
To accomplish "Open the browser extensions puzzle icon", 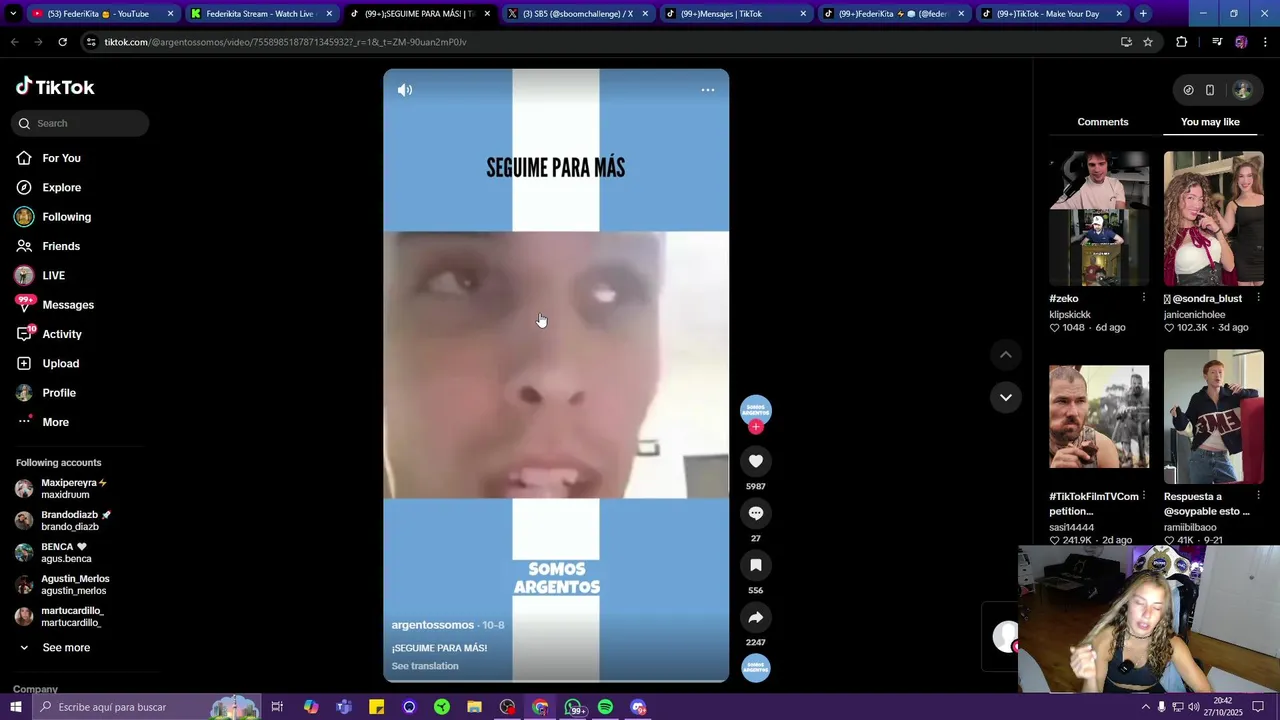I will pyautogui.click(x=1182, y=42).
